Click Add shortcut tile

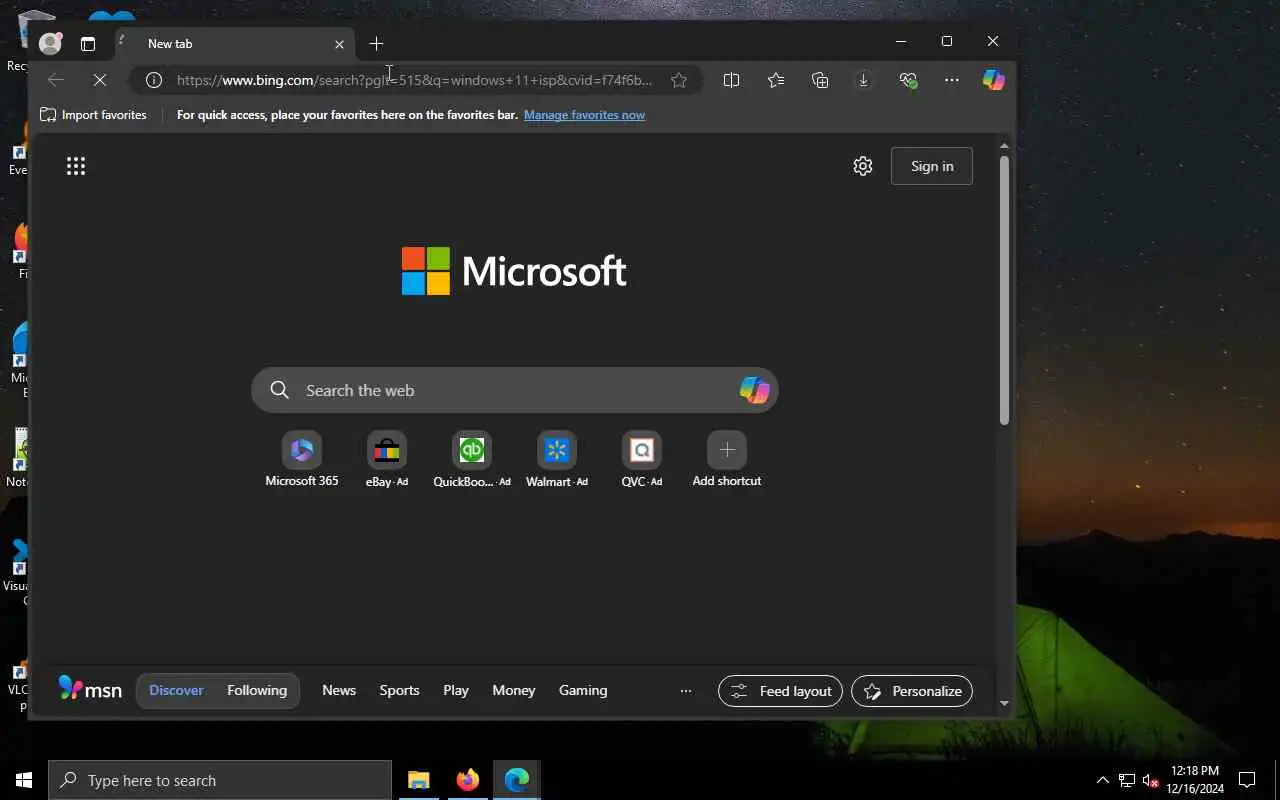[x=727, y=460]
